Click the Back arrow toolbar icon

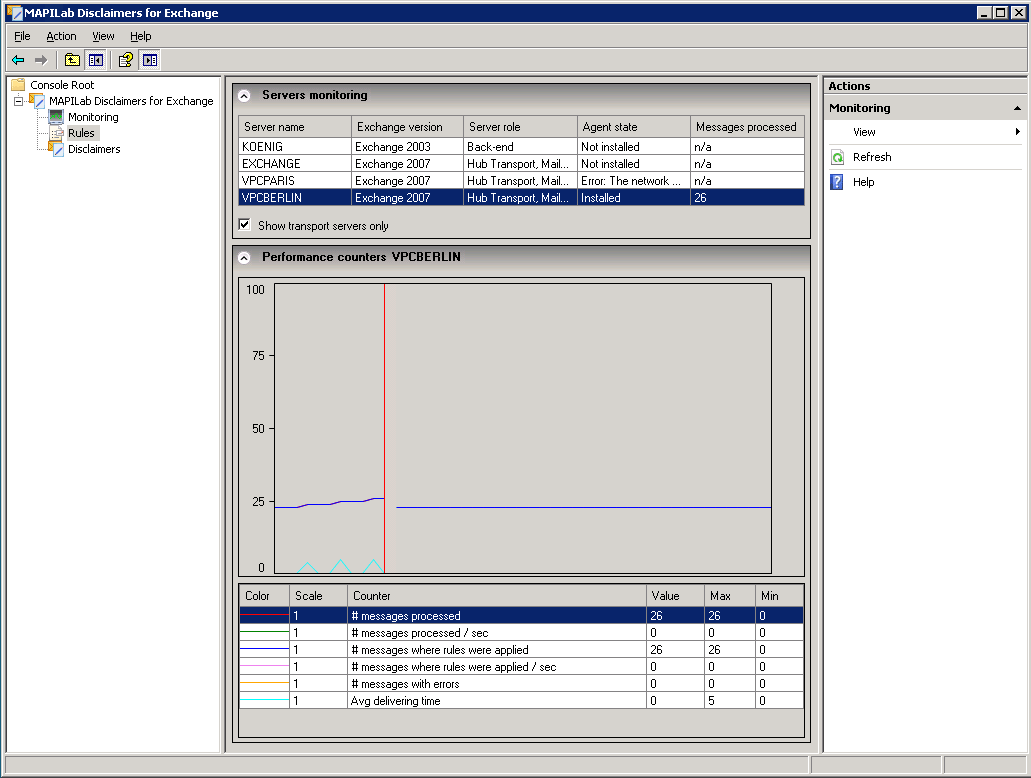(x=18, y=60)
